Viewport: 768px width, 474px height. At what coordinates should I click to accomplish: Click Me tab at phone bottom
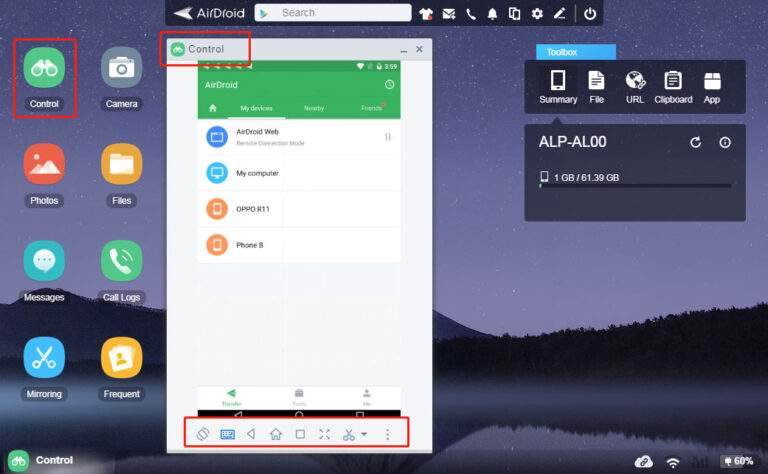366,398
